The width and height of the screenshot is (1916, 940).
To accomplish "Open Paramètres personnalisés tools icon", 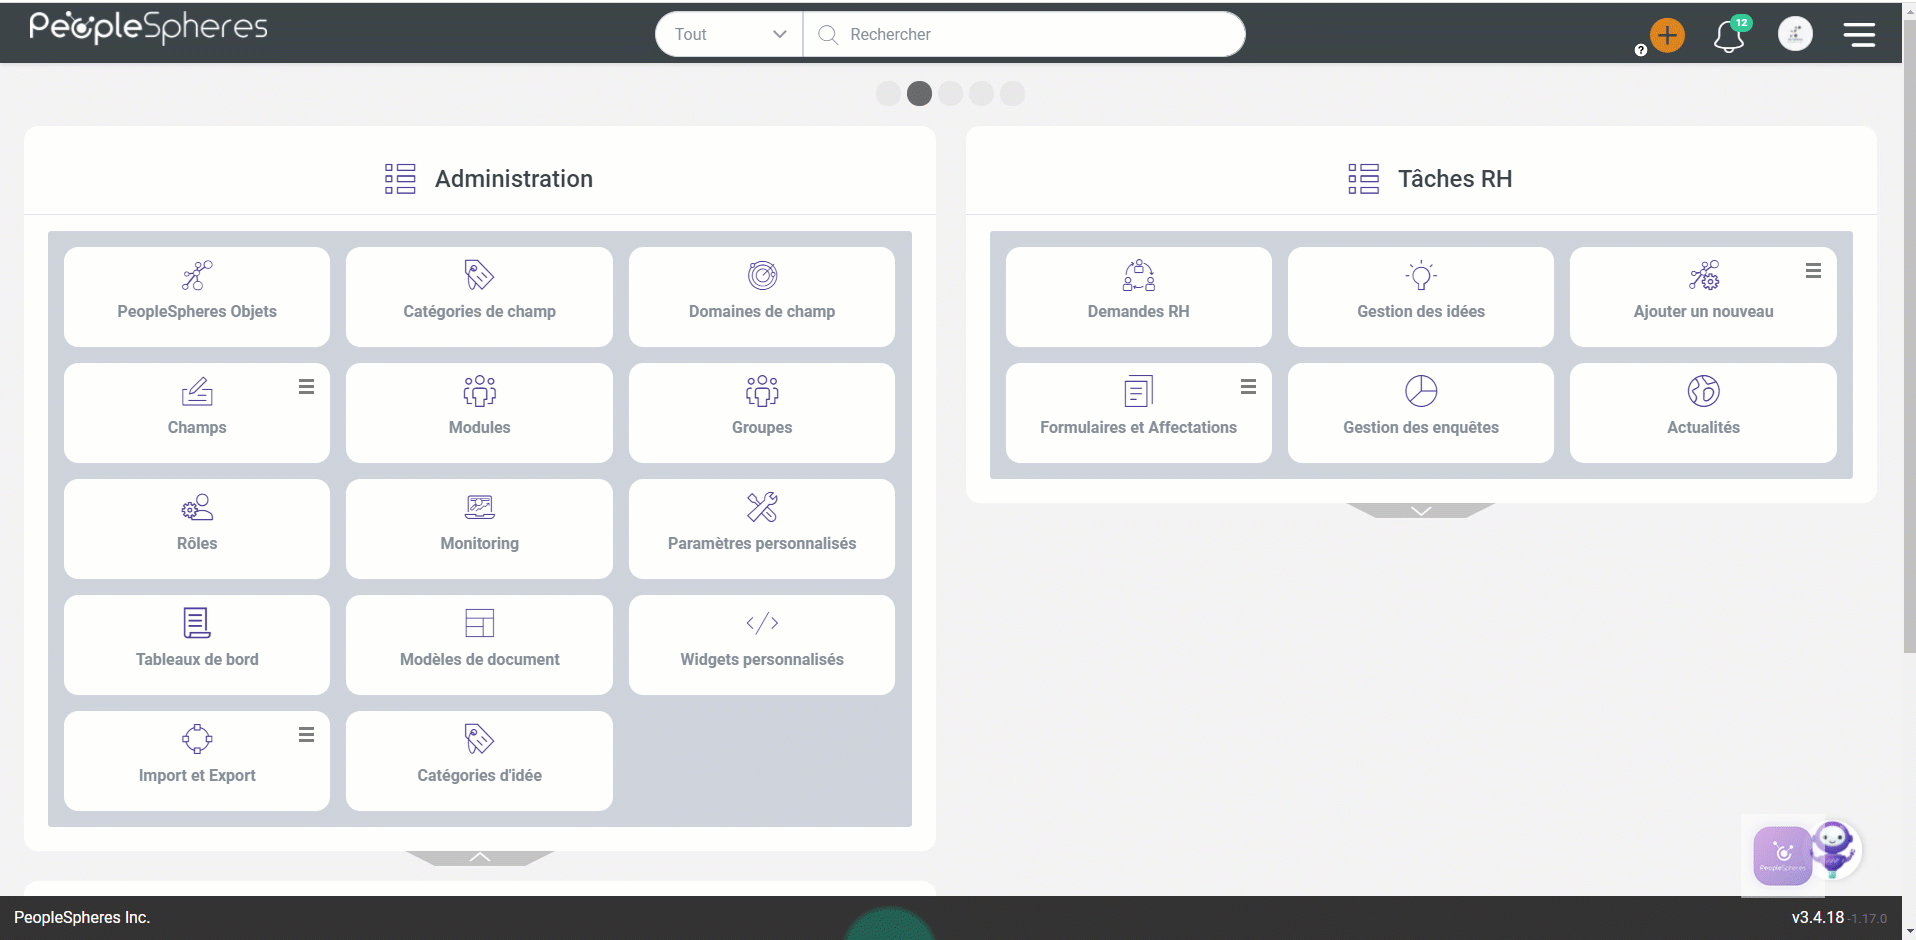I will click(762, 507).
